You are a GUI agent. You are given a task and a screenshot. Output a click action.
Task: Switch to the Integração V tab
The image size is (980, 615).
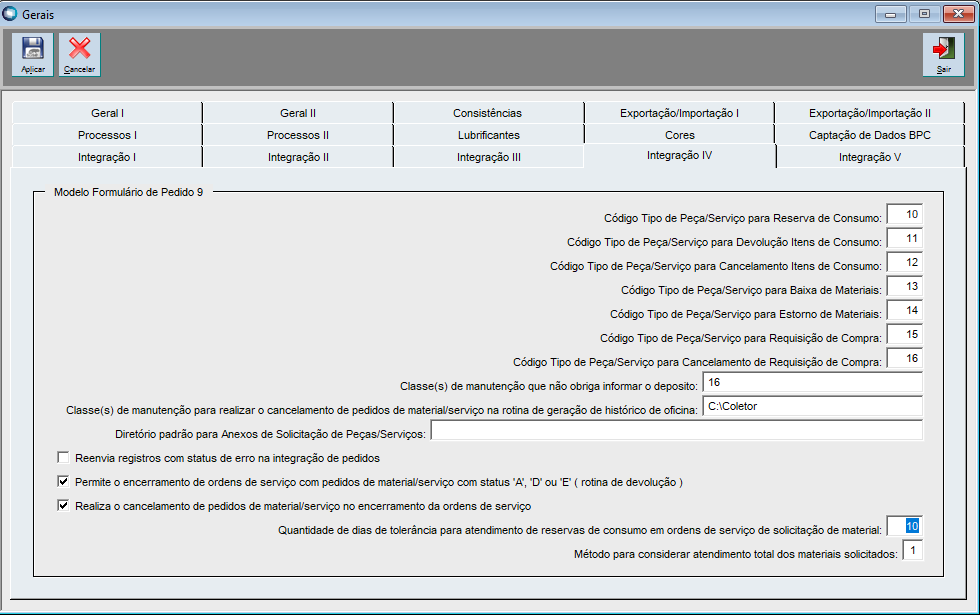click(x=869, y=157)
